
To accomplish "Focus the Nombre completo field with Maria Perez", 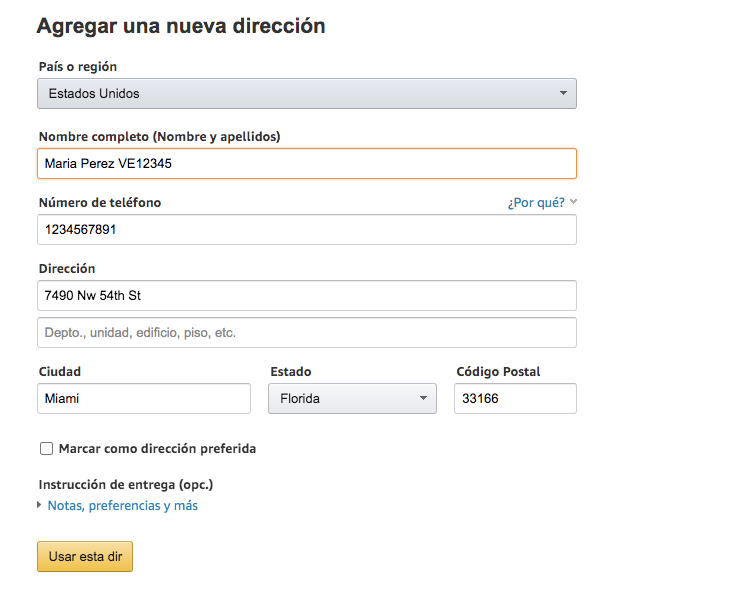I will pos(307,163).
